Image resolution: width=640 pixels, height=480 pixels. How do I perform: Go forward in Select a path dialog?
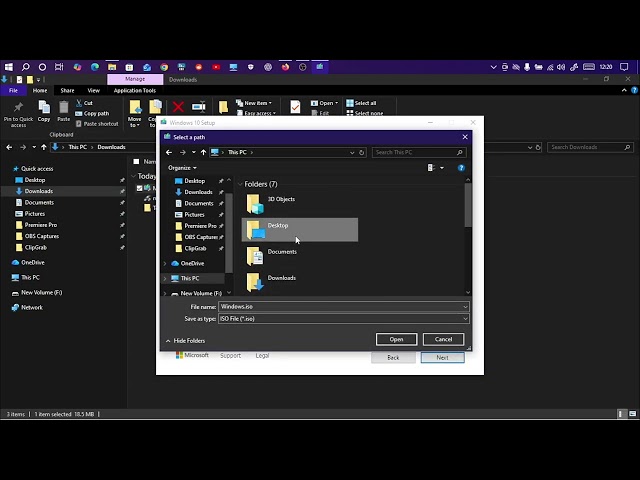pos(182,153)
